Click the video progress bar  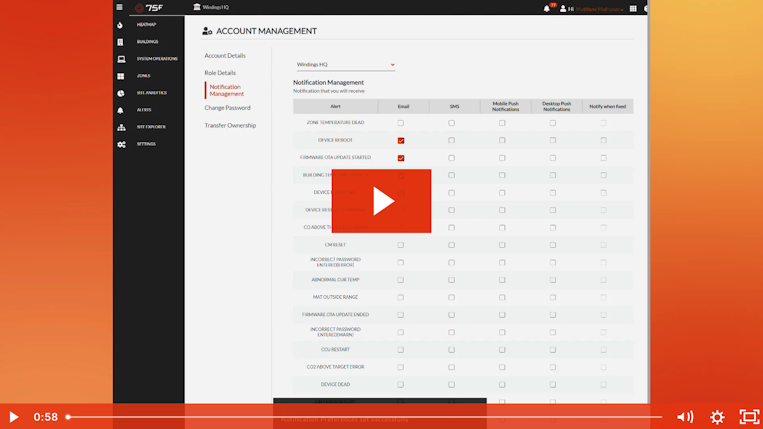[x=365, y=417]
